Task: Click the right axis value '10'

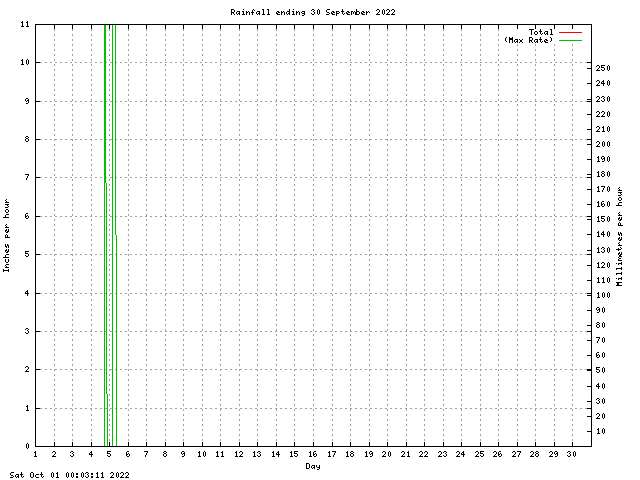Action: click(600, 431)
